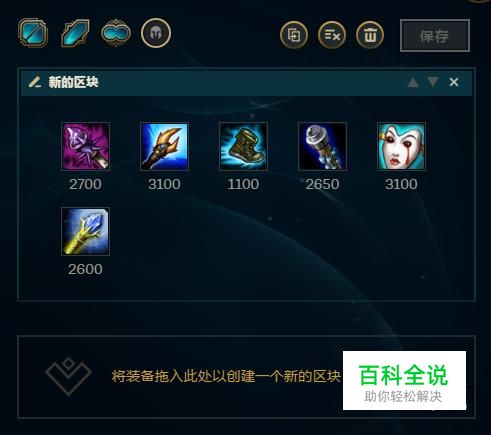Select the boots item costing 1100
491x435 pixels.
(243, 146)
